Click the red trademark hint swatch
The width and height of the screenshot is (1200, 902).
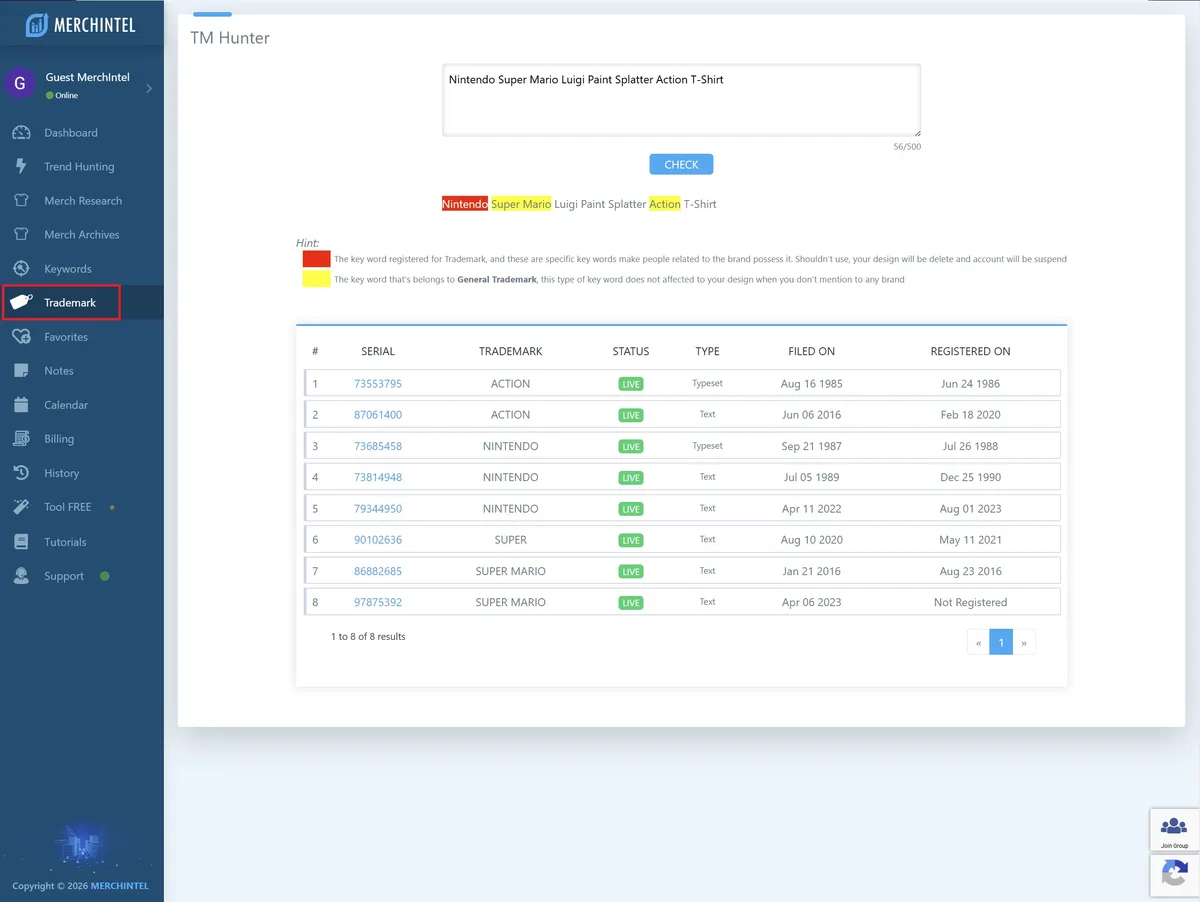[x=316, y=259]
